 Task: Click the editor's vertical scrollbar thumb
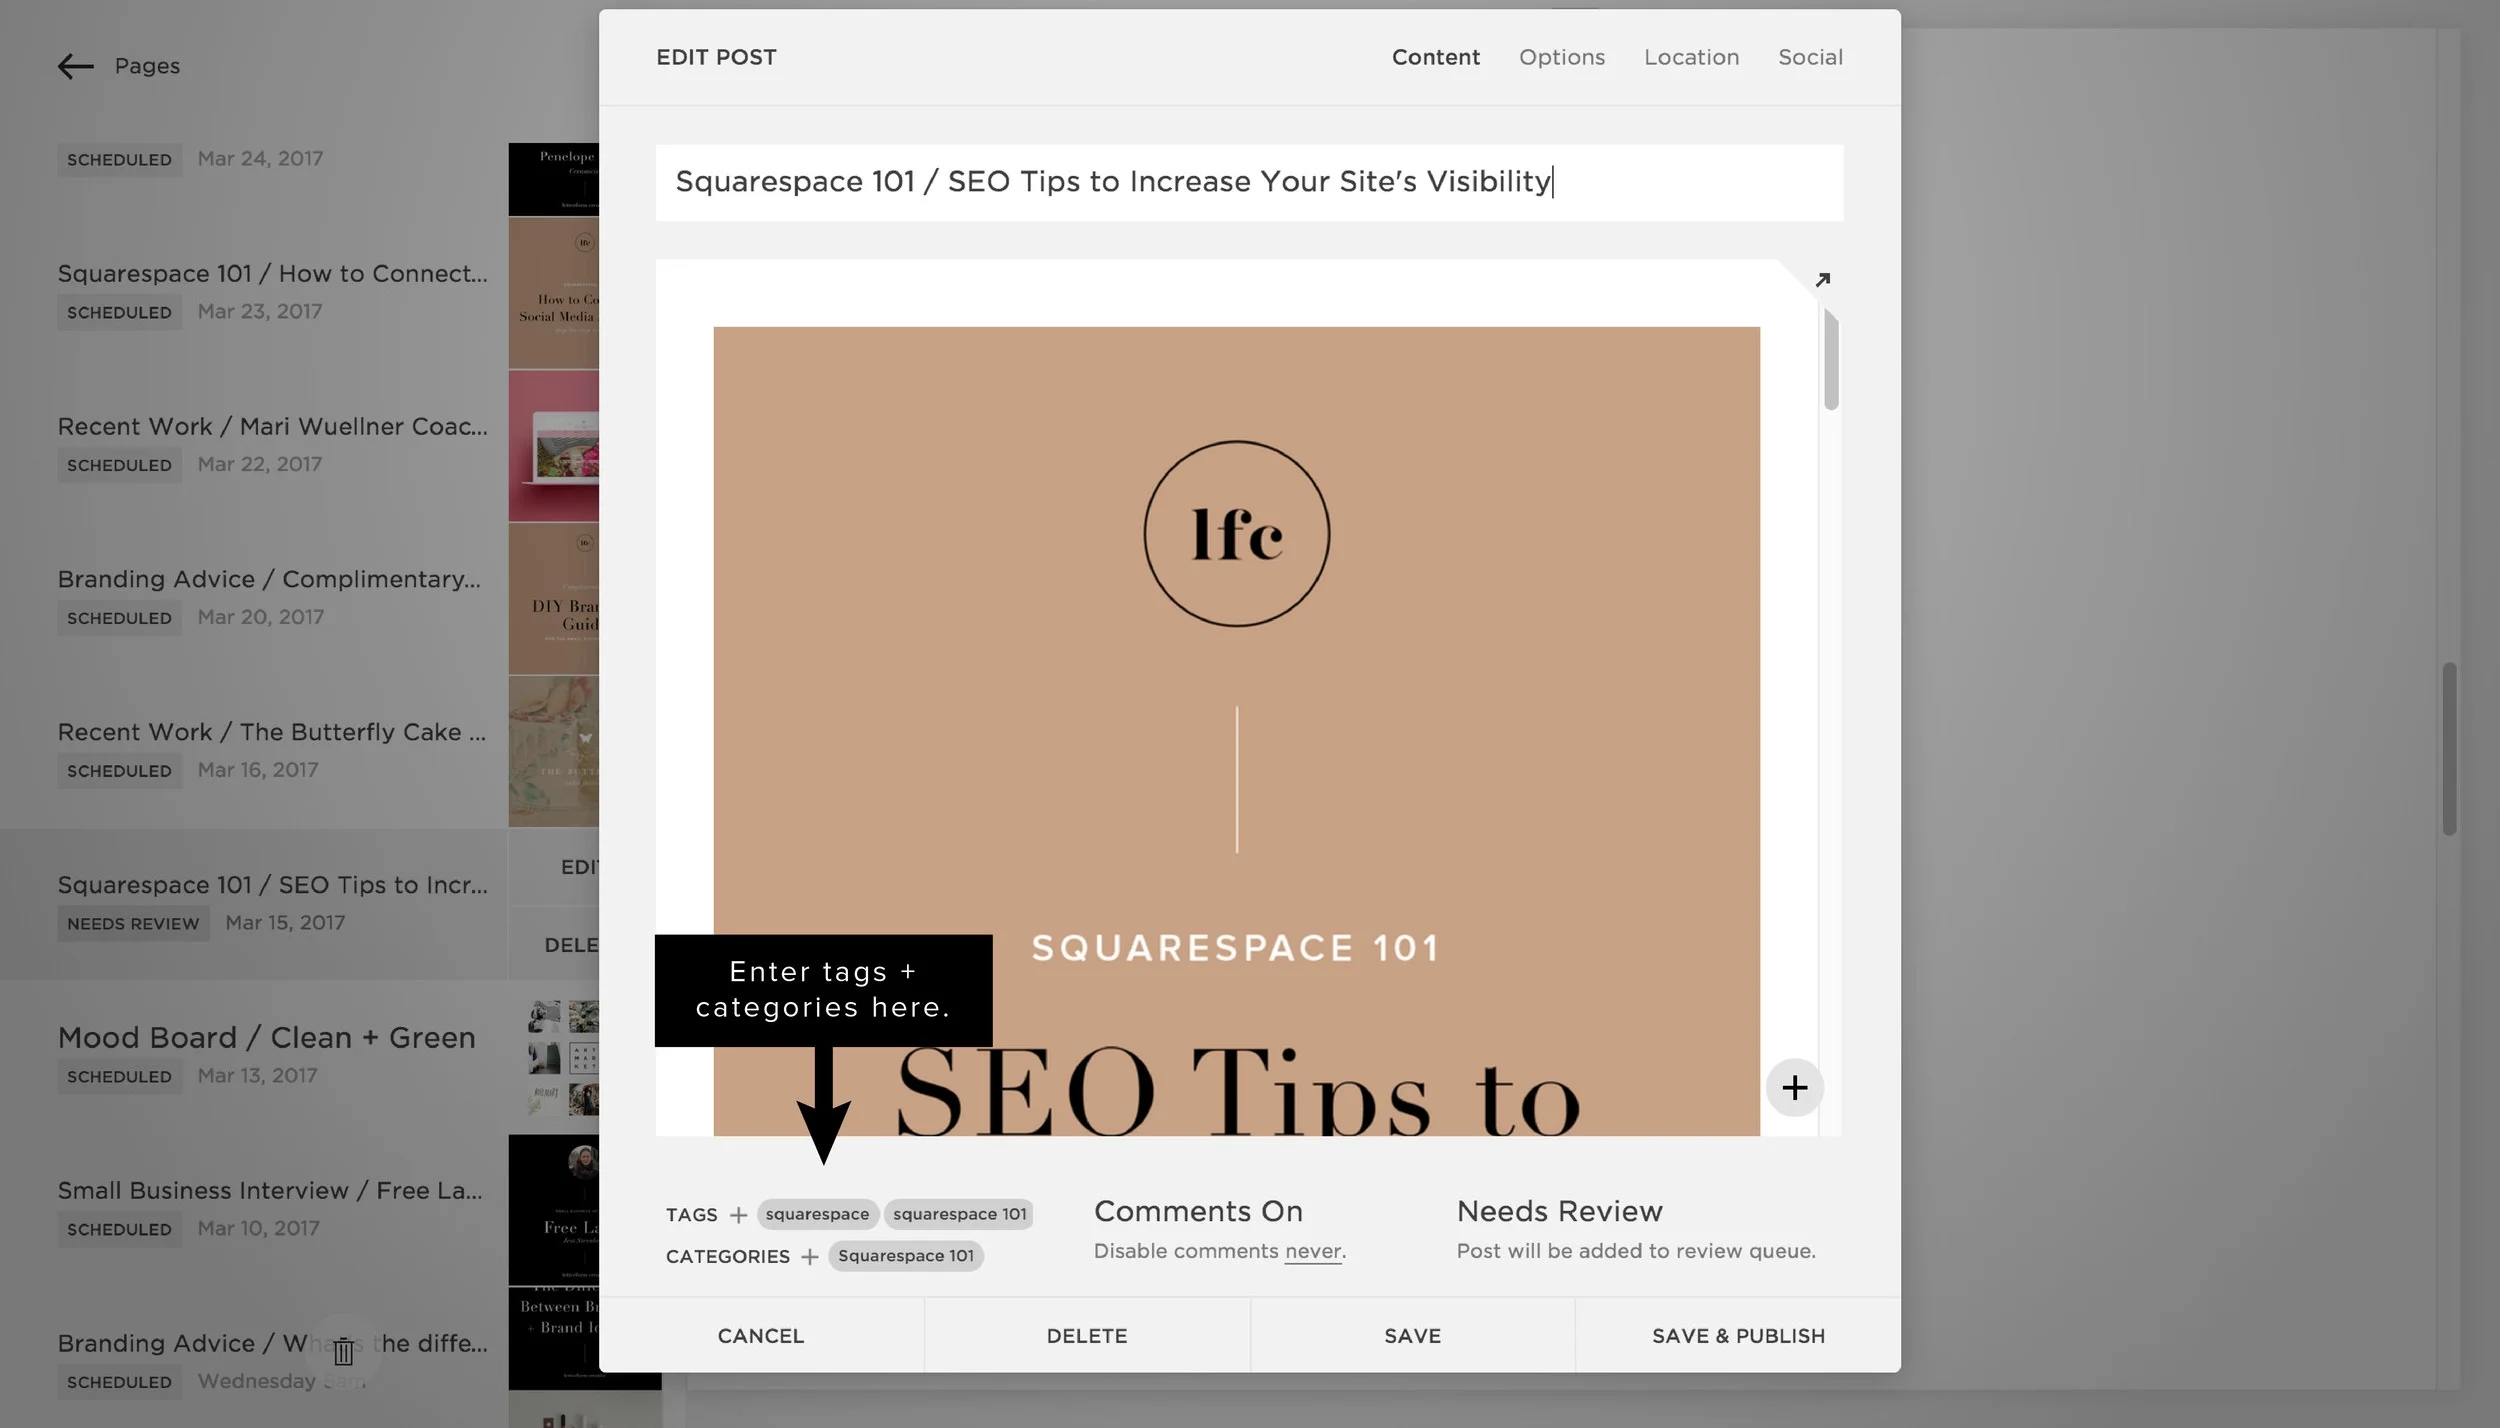coord(1830,360)
